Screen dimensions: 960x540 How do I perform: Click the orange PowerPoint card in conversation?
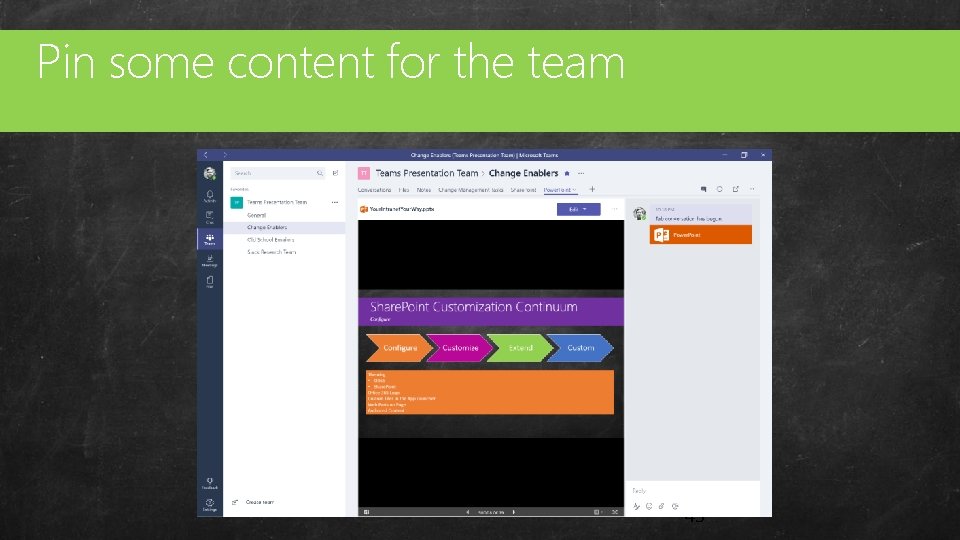tap(700, 234)
